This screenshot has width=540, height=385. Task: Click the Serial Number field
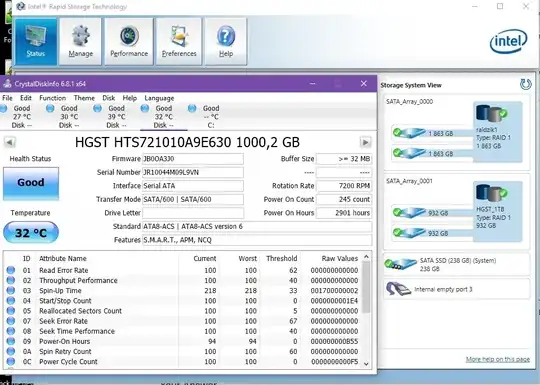coord(193,172)
